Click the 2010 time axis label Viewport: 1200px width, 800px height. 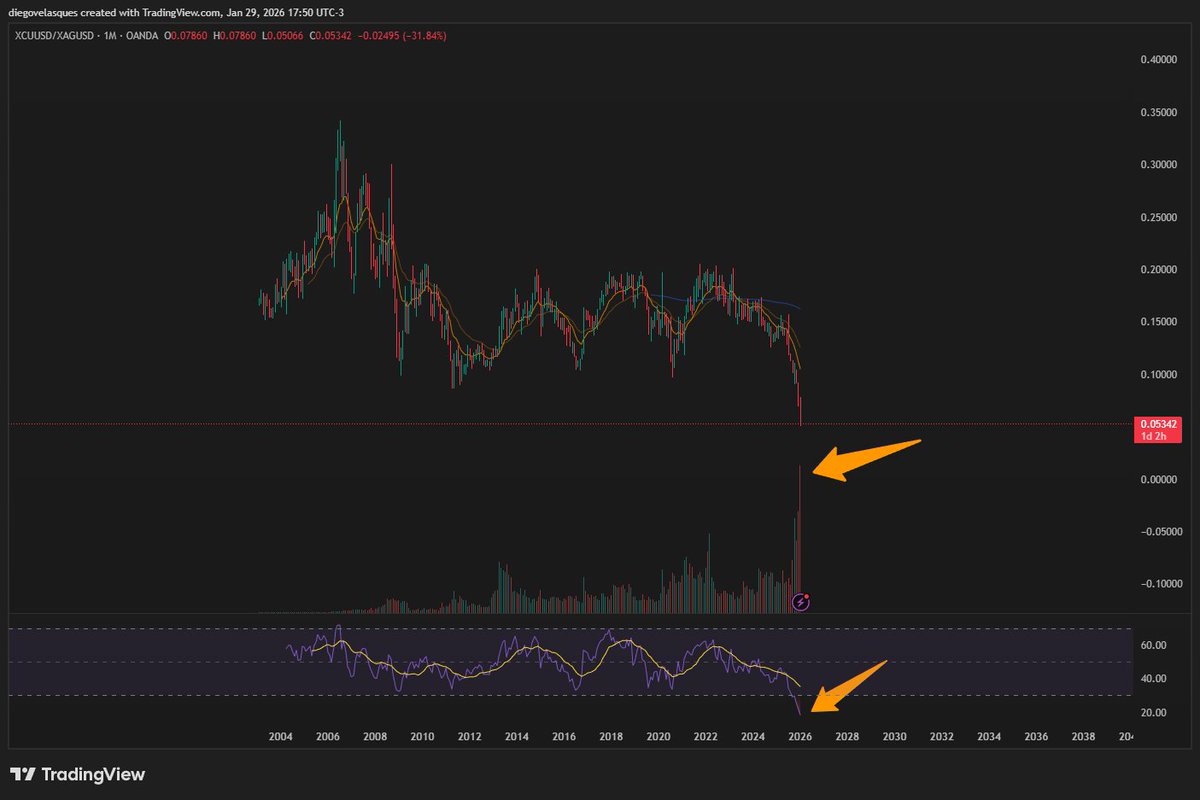[x=421, y=737]
